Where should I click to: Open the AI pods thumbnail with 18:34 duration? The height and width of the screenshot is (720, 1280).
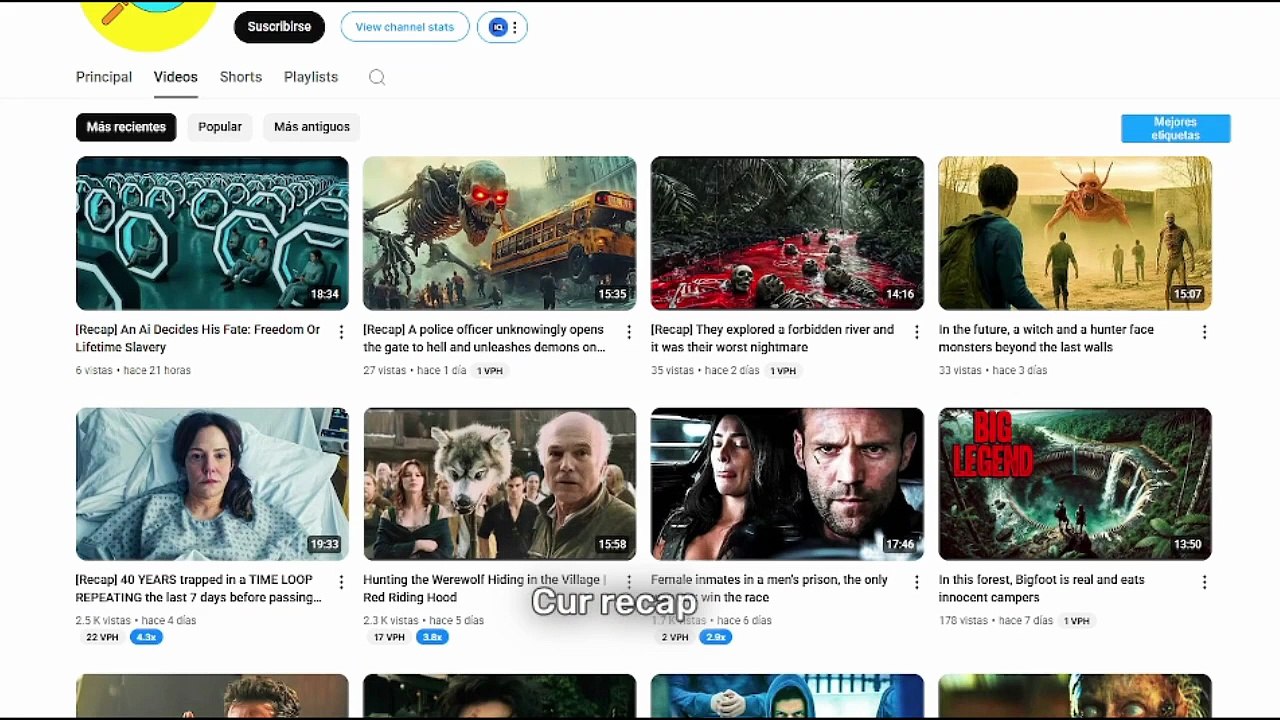[x=212, y=233]
